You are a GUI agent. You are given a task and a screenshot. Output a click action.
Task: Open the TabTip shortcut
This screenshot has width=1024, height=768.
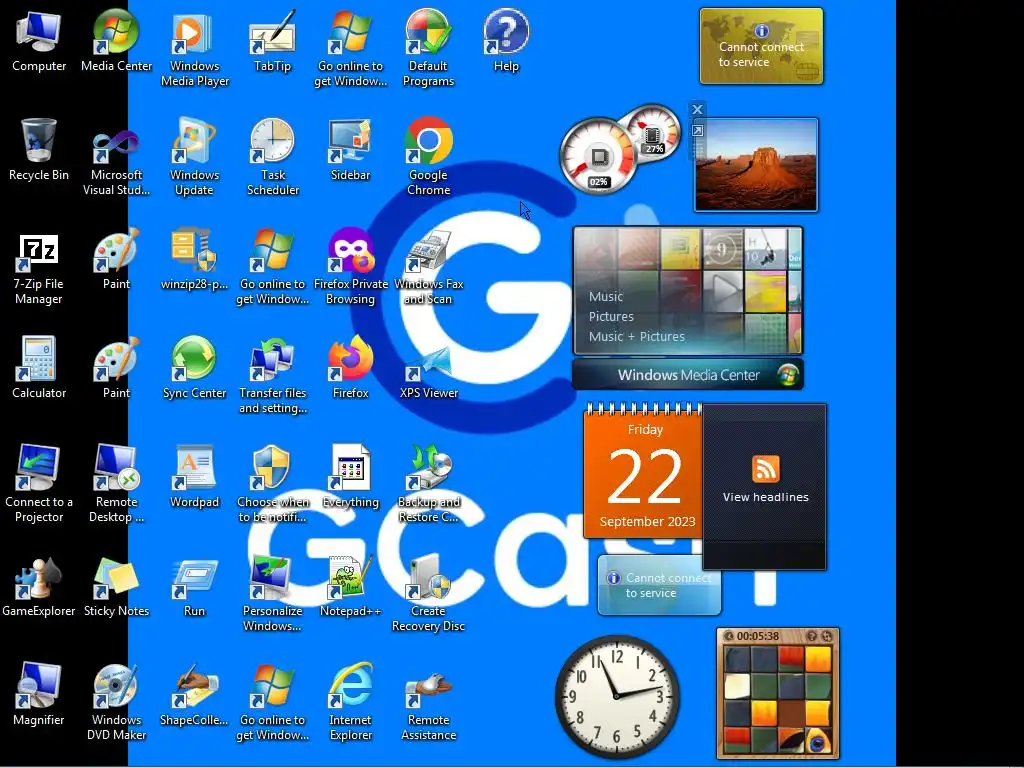[x=272, y=41]
